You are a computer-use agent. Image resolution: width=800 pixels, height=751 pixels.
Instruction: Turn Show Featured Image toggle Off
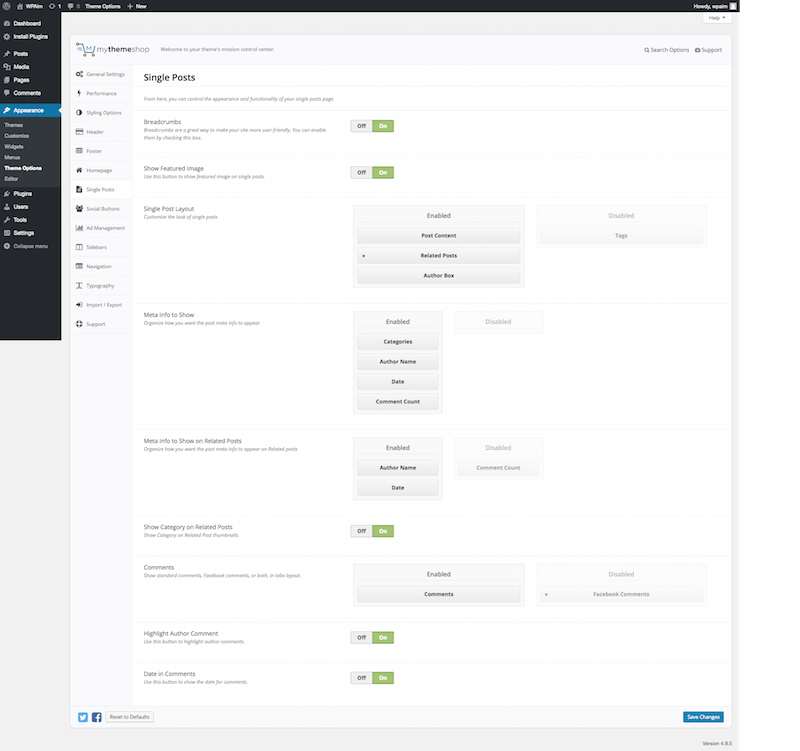point(361,172)
